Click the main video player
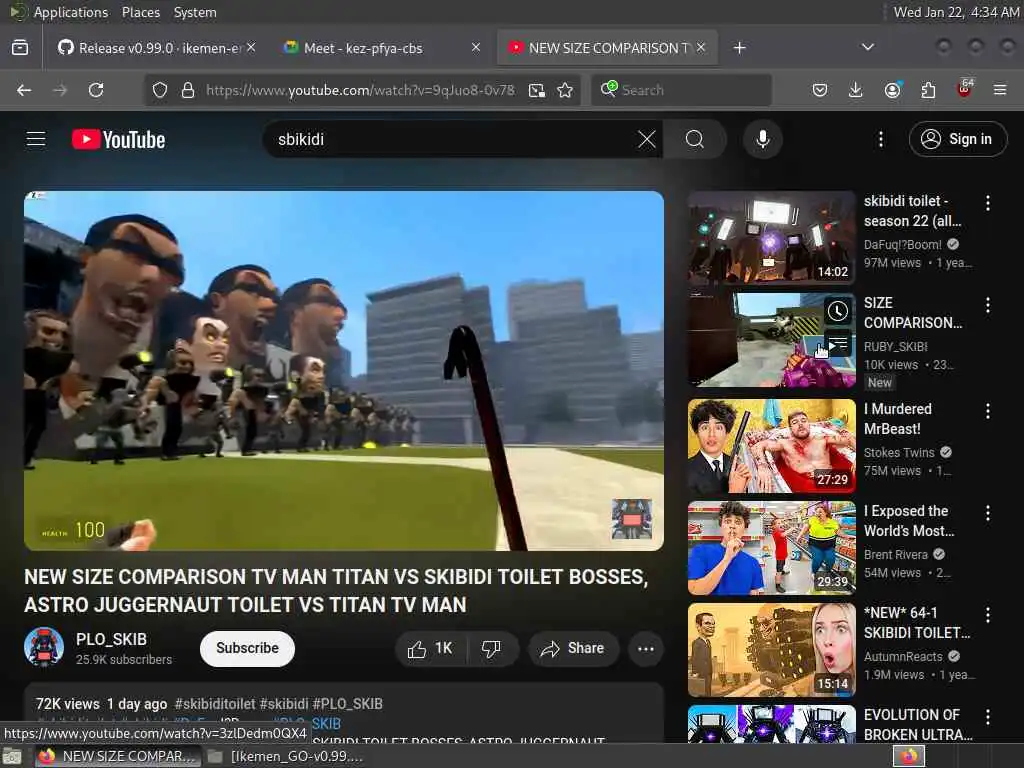Viewport: 1024px width, 768px height. [x=344, y=370]
